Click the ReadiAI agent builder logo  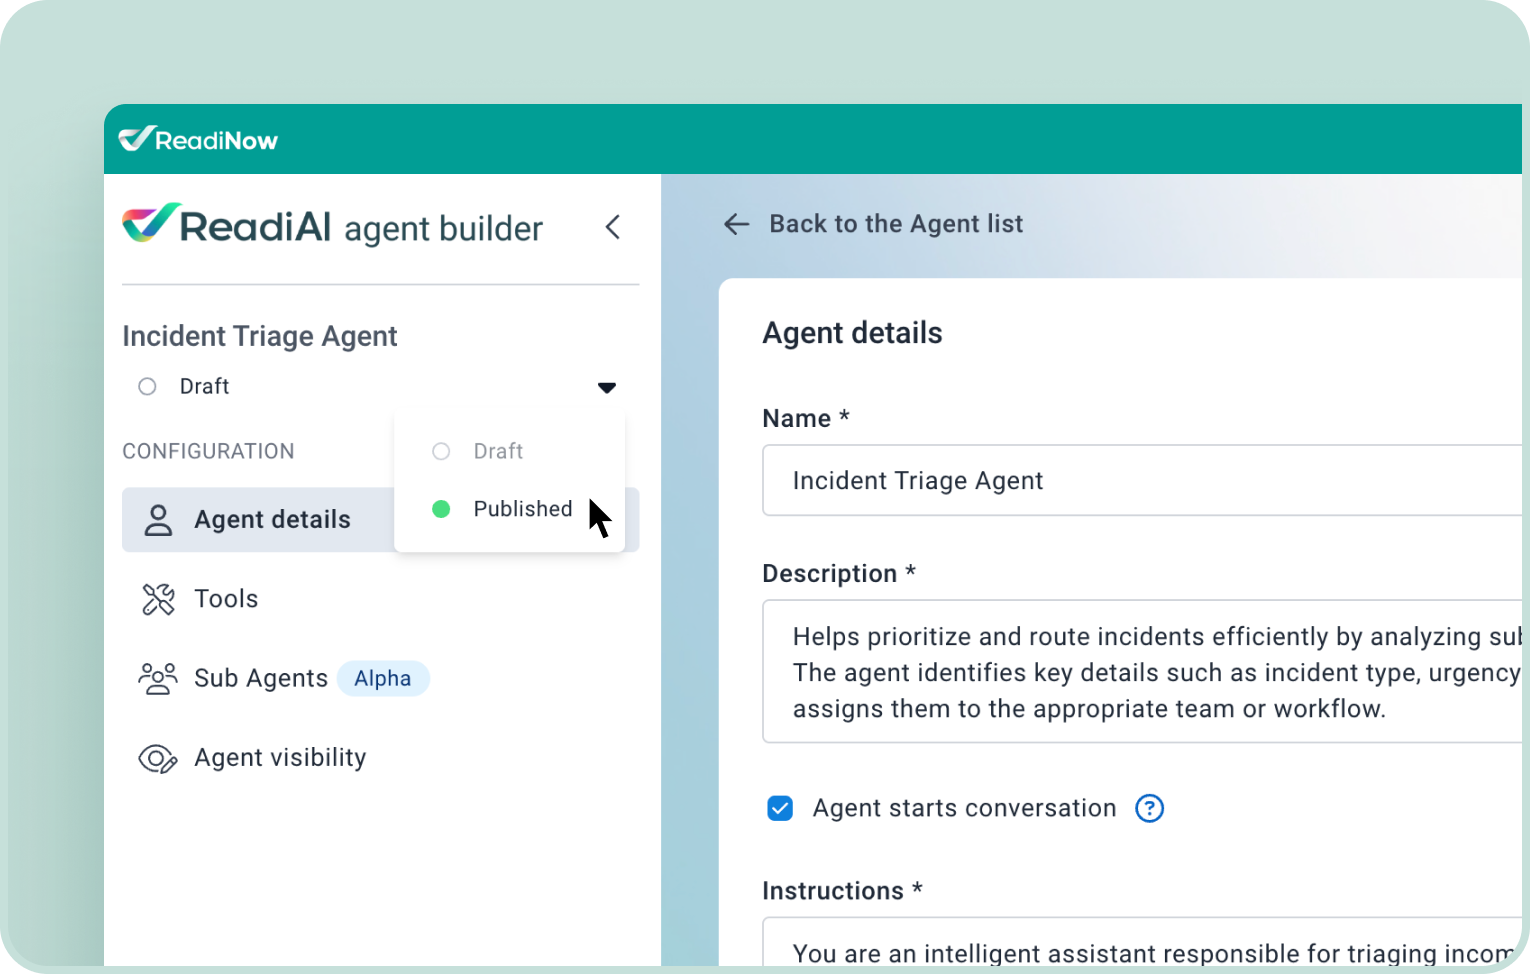pyautogui.click(x=332, y=225)
